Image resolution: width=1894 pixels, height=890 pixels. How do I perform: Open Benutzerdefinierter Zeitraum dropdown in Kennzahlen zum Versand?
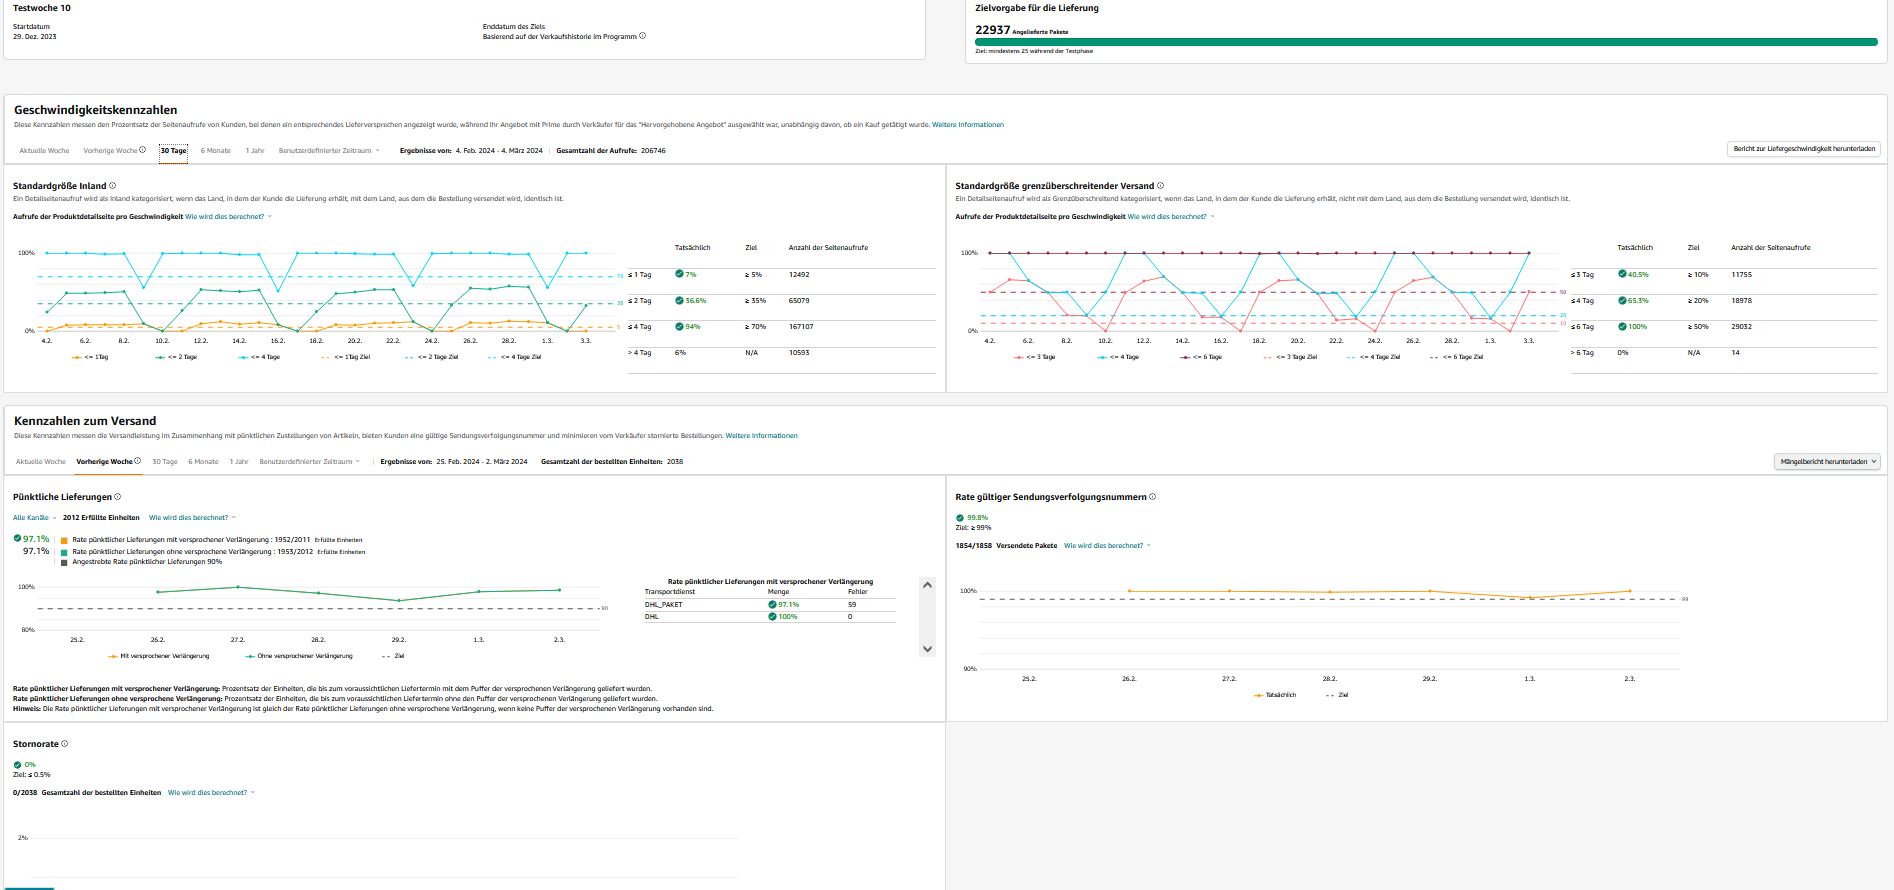click(x=310, y=462)
